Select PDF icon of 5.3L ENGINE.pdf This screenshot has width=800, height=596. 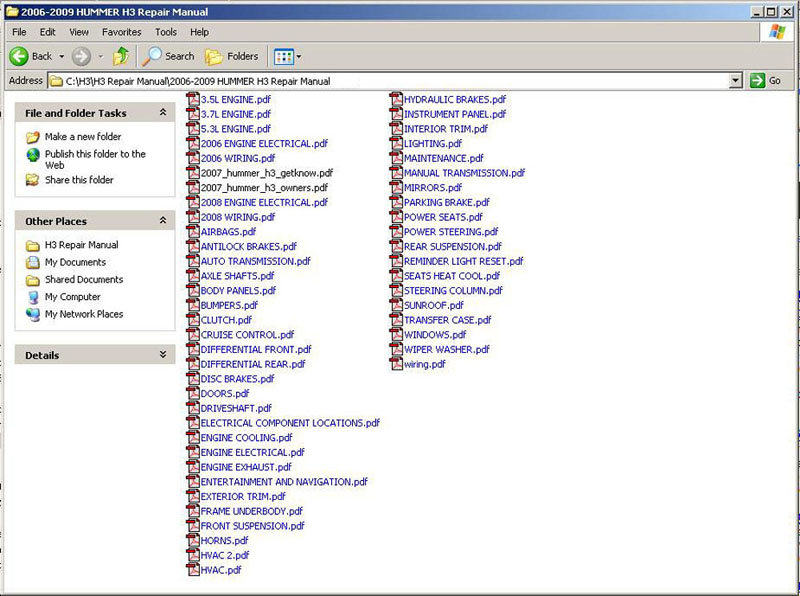pyautogui.click(x=193, y=129)
